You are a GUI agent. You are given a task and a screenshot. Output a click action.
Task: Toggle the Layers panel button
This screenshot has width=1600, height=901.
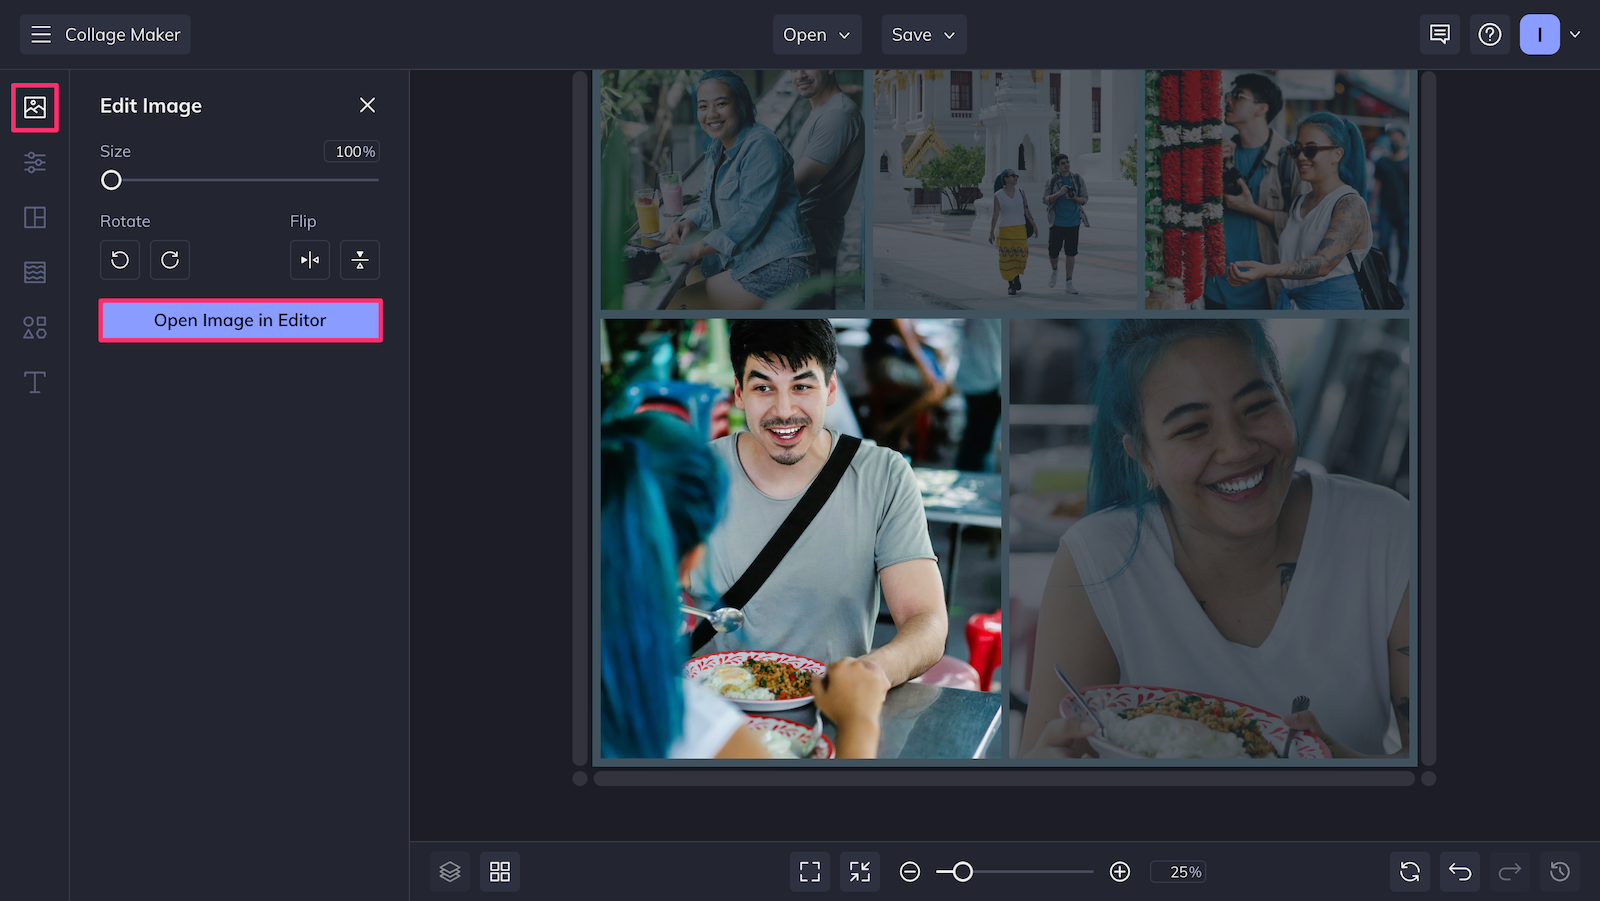[450, 872]
